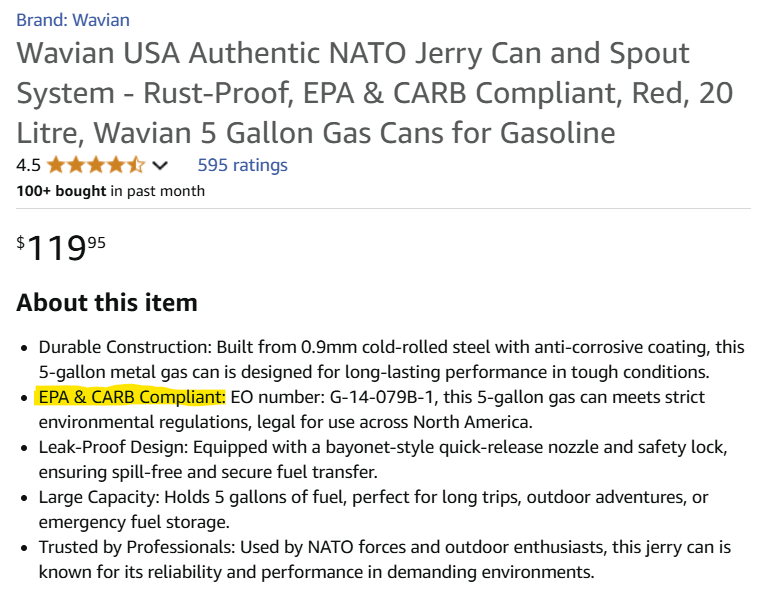Screen dimensions: 770x603
Task: Click the Leak-Proof Design bullet text
Action: click(x=383, y=460)
